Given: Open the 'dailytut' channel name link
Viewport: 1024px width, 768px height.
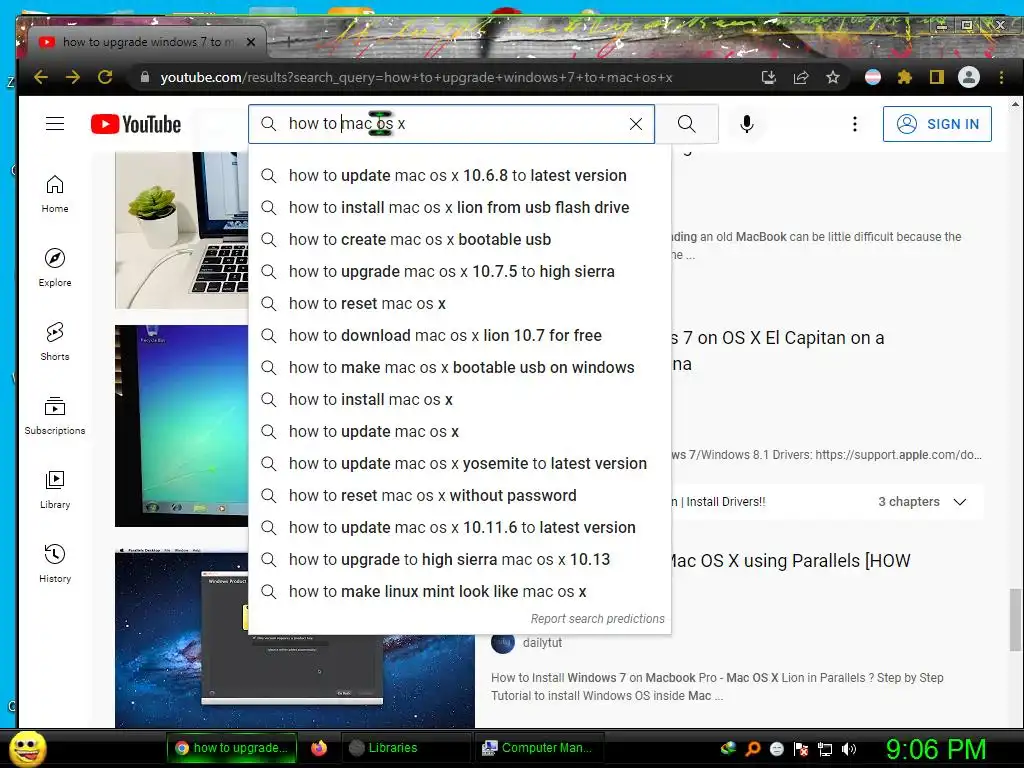Looking at the screenshot, I should pos(542,643).
